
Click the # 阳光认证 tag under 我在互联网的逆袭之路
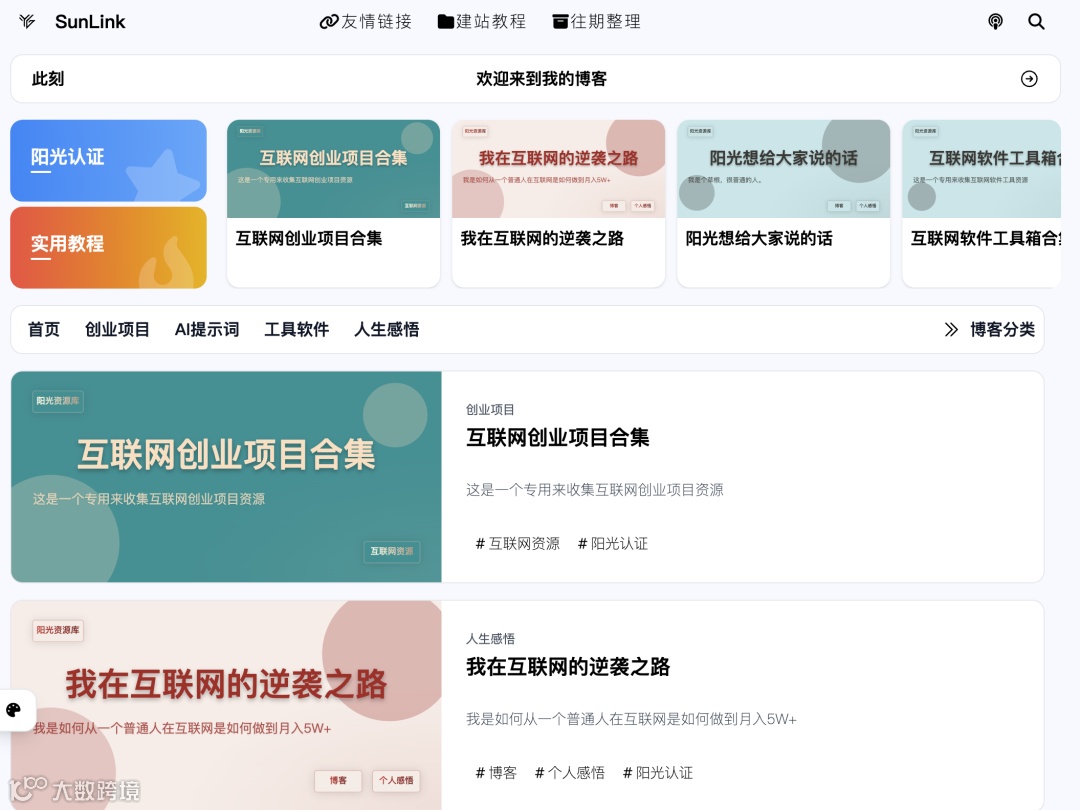pyautogui.click(x=658, y=773)
